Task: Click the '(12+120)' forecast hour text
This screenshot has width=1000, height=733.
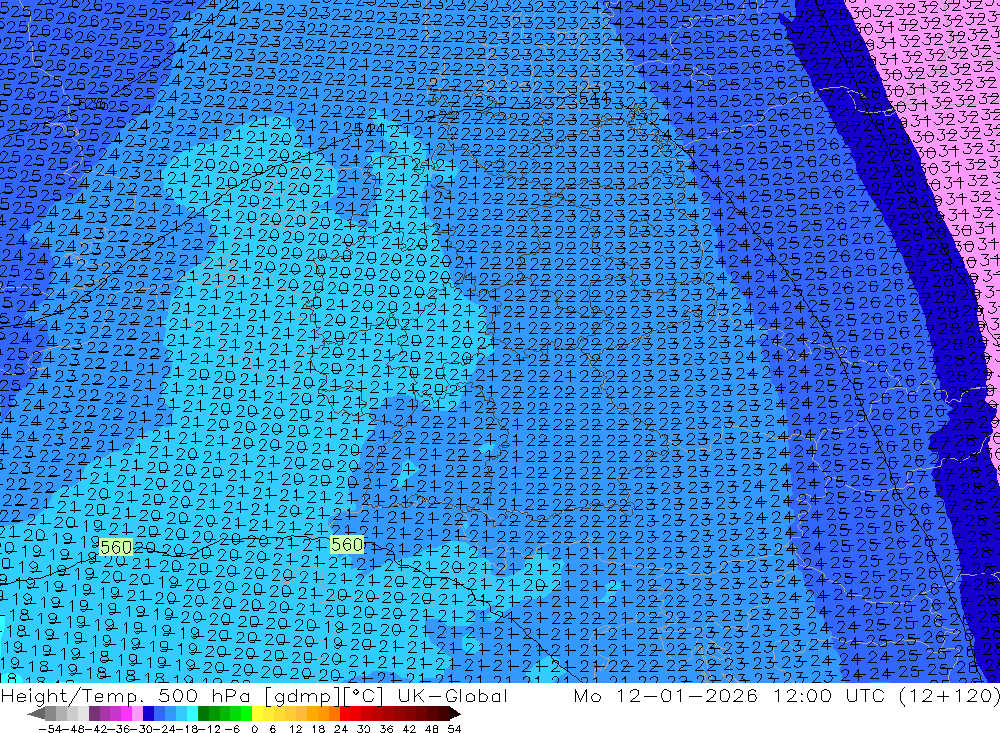Action: pyautogui.click(x=949, y=695)
